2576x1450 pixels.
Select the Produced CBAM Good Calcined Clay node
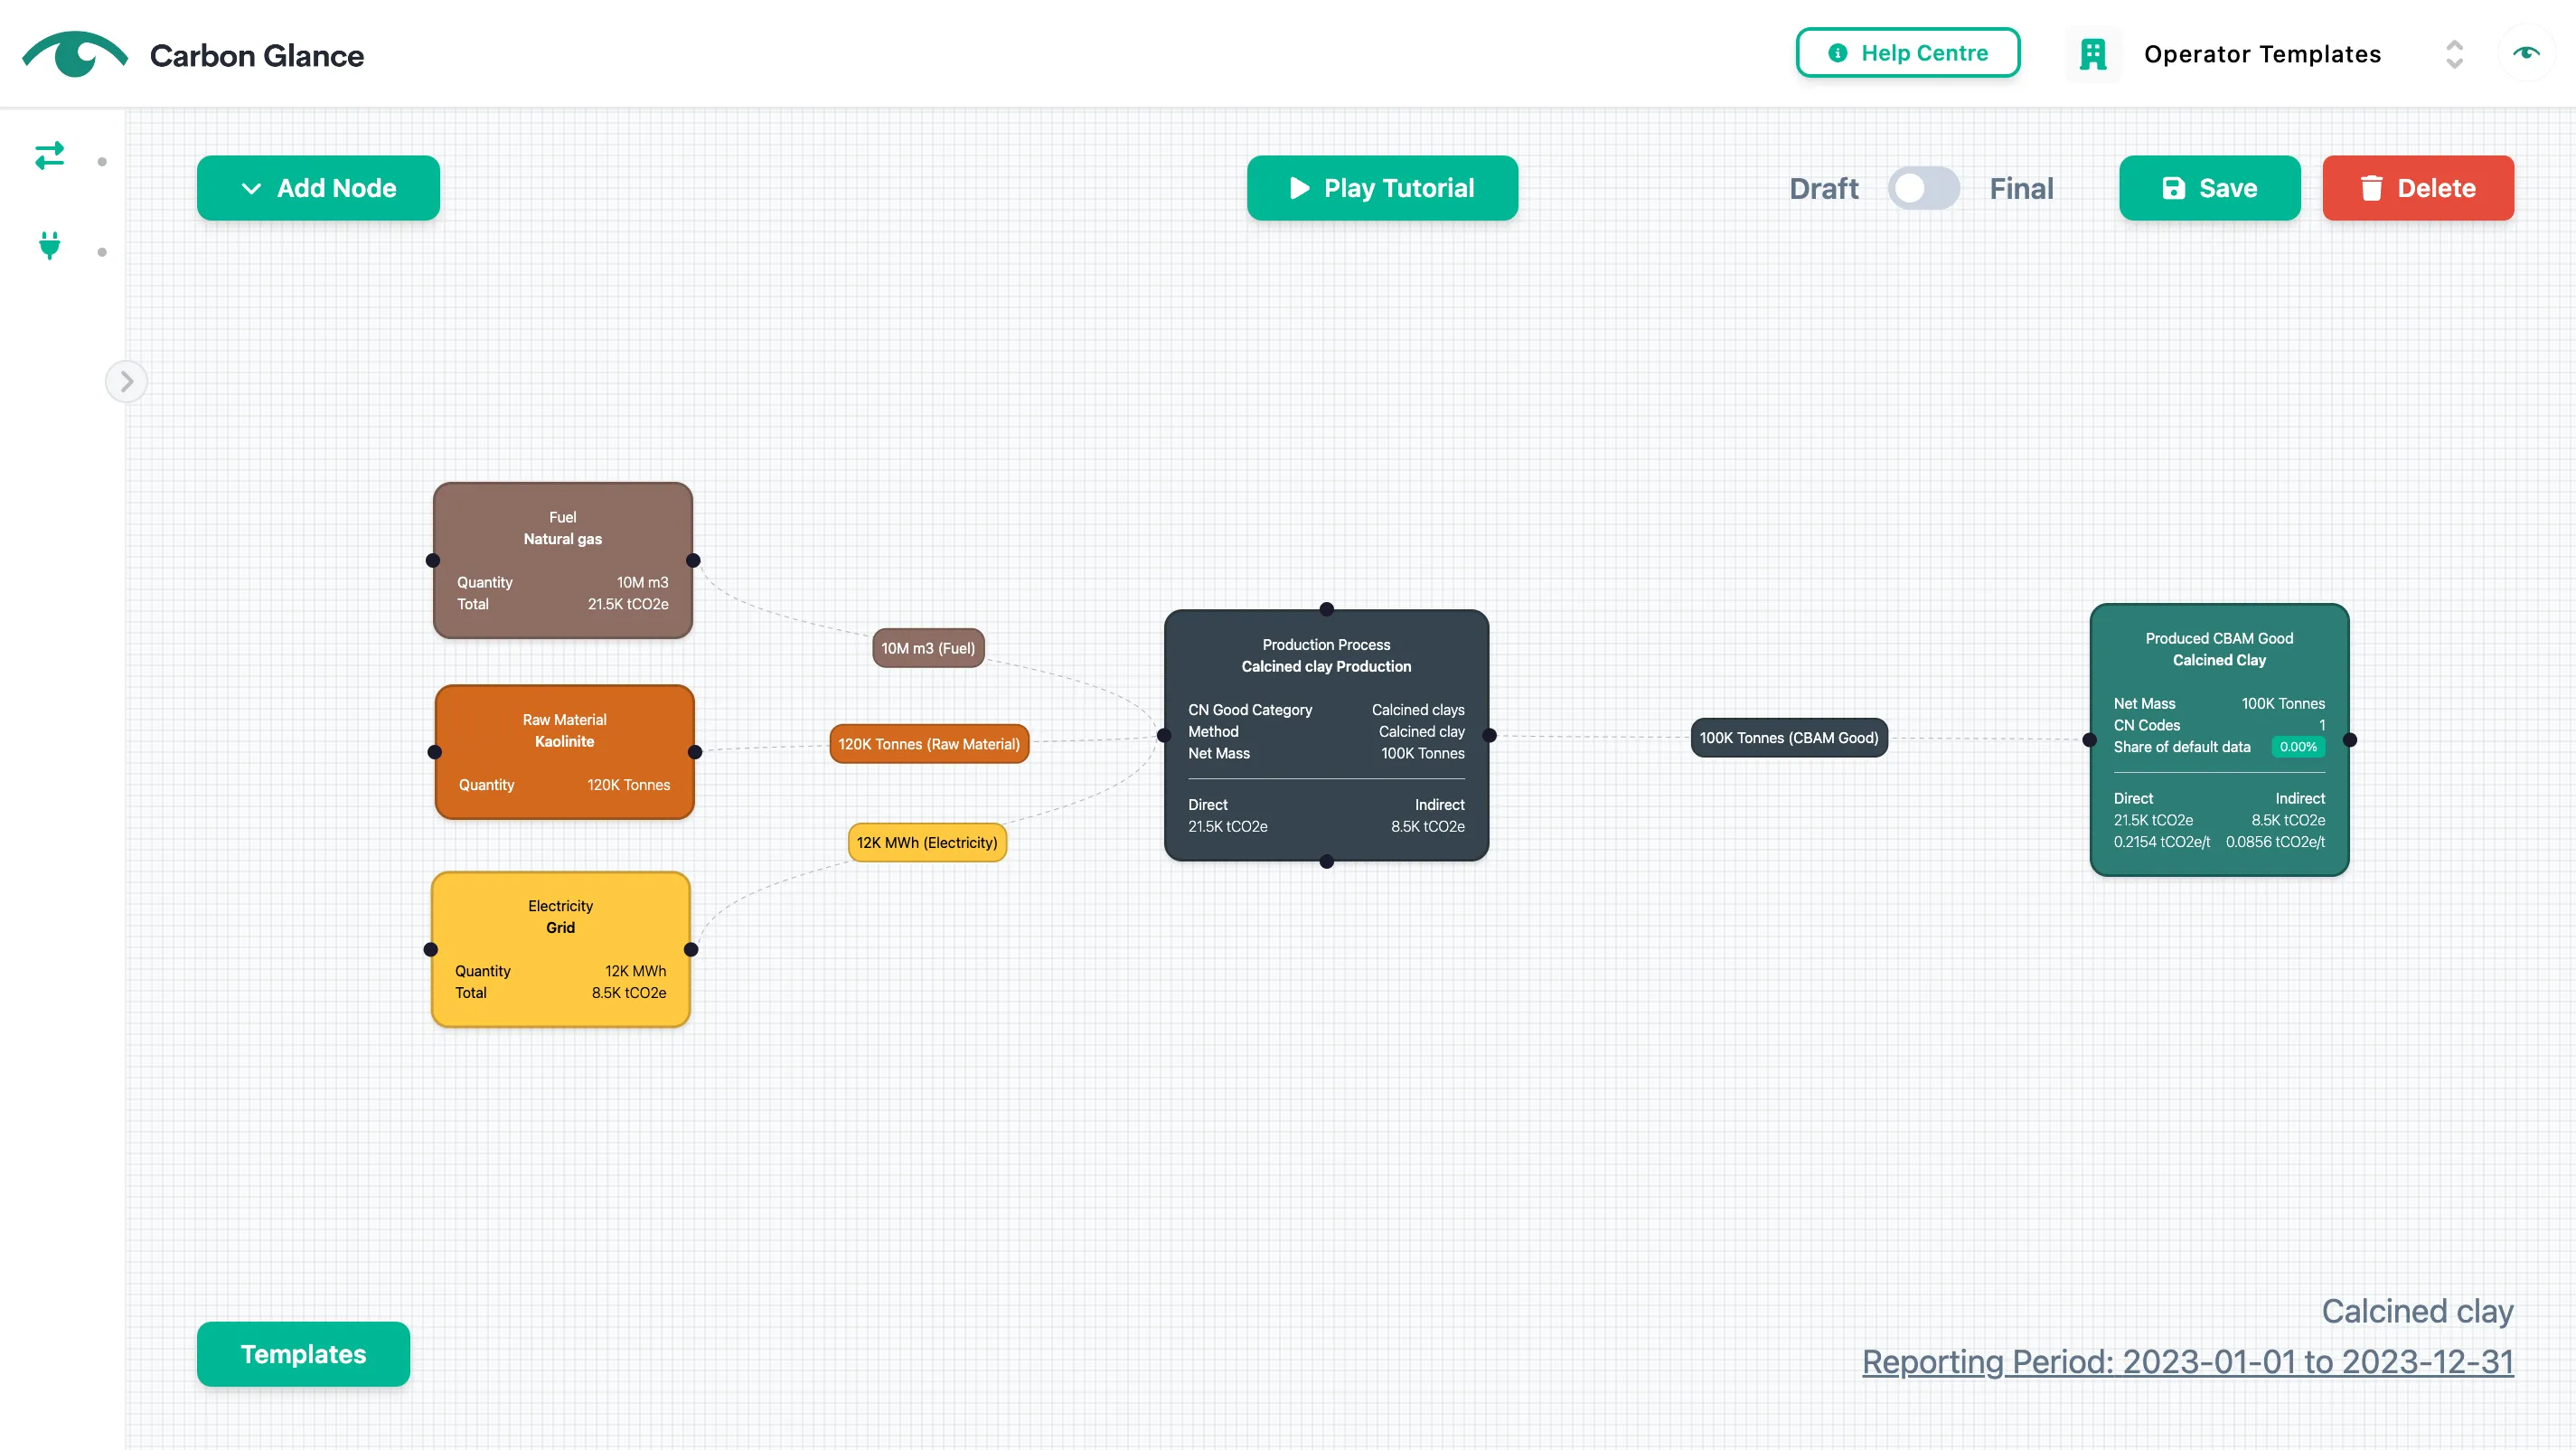pyautogui.click(x=2219, y=740)
